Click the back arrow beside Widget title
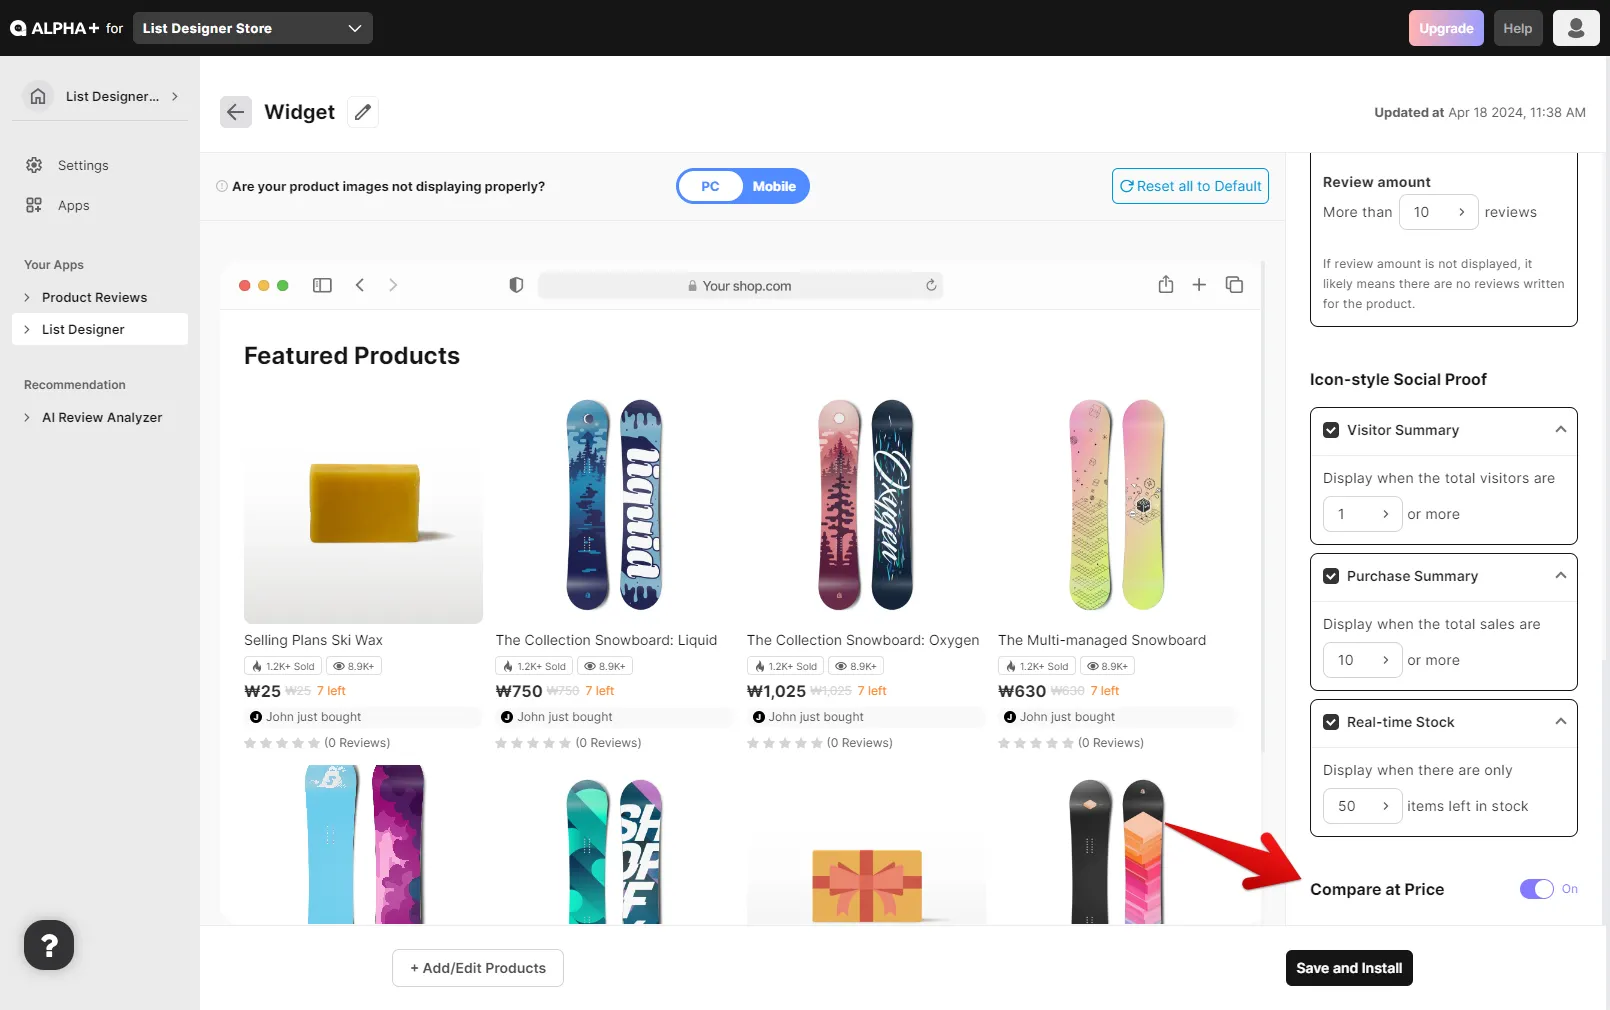Viewport: 1610px width, 1010px height. click(x=235, y=112)
